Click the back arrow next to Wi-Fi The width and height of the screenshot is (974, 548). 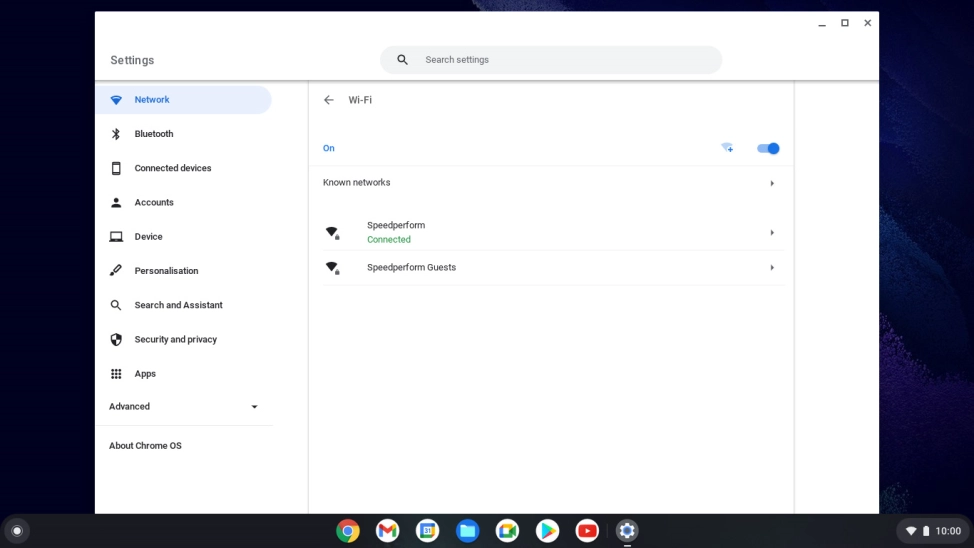tap(329, 100)
